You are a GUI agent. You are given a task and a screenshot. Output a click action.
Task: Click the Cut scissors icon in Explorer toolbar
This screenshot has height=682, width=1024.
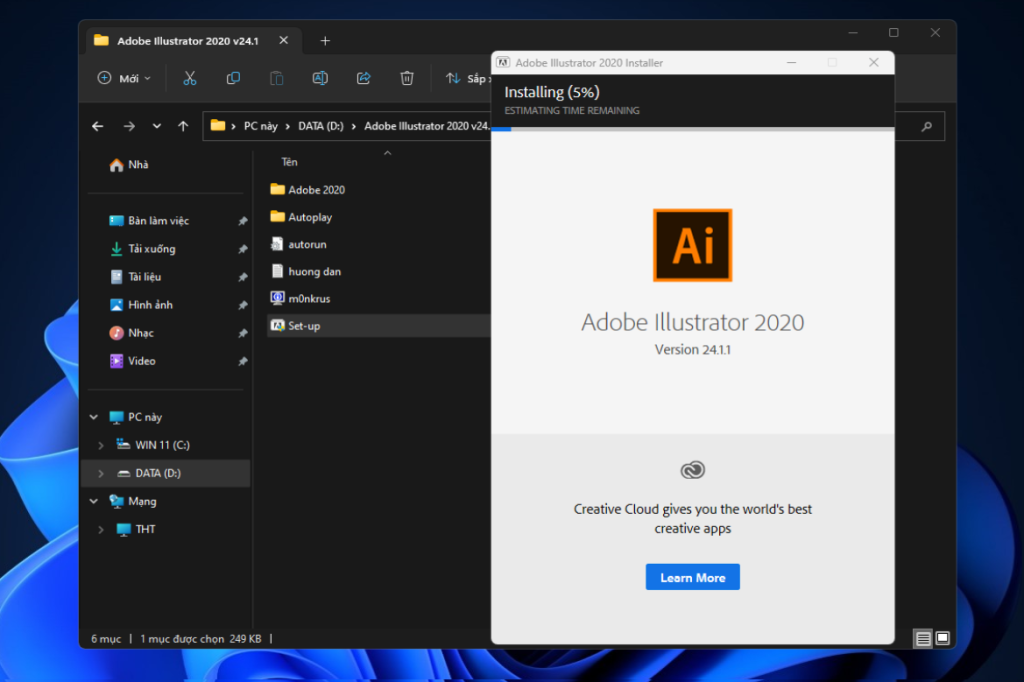tap(189, 78)
